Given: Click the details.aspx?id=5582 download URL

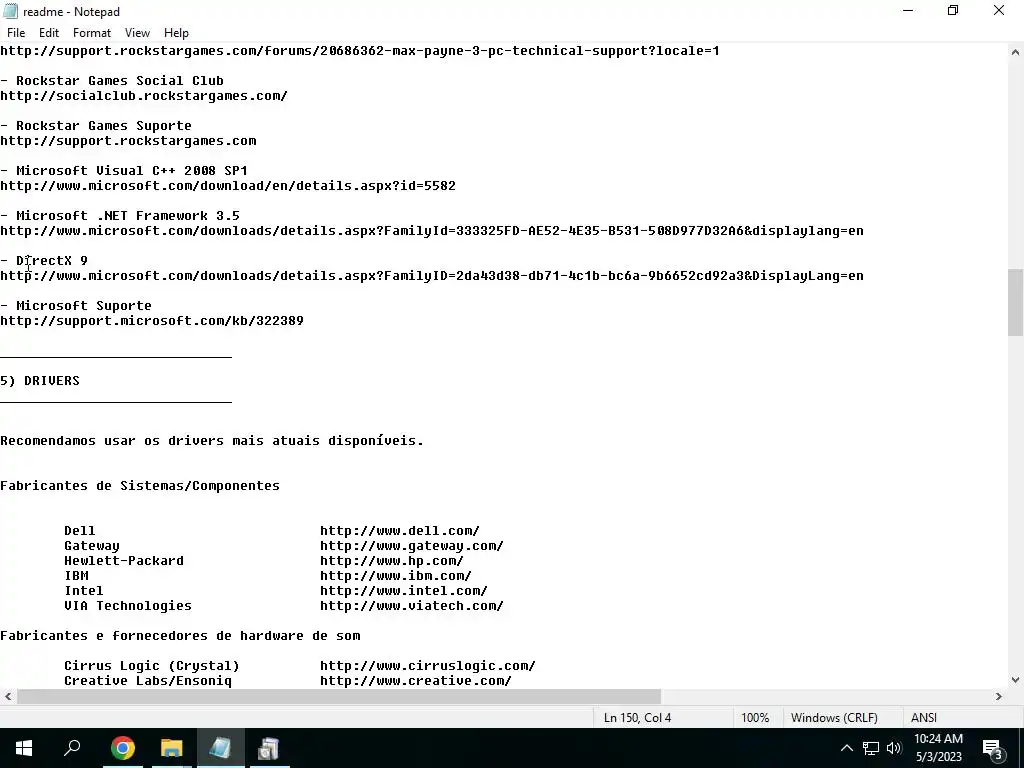Looking at the screenshot, I should click(228, 186).
